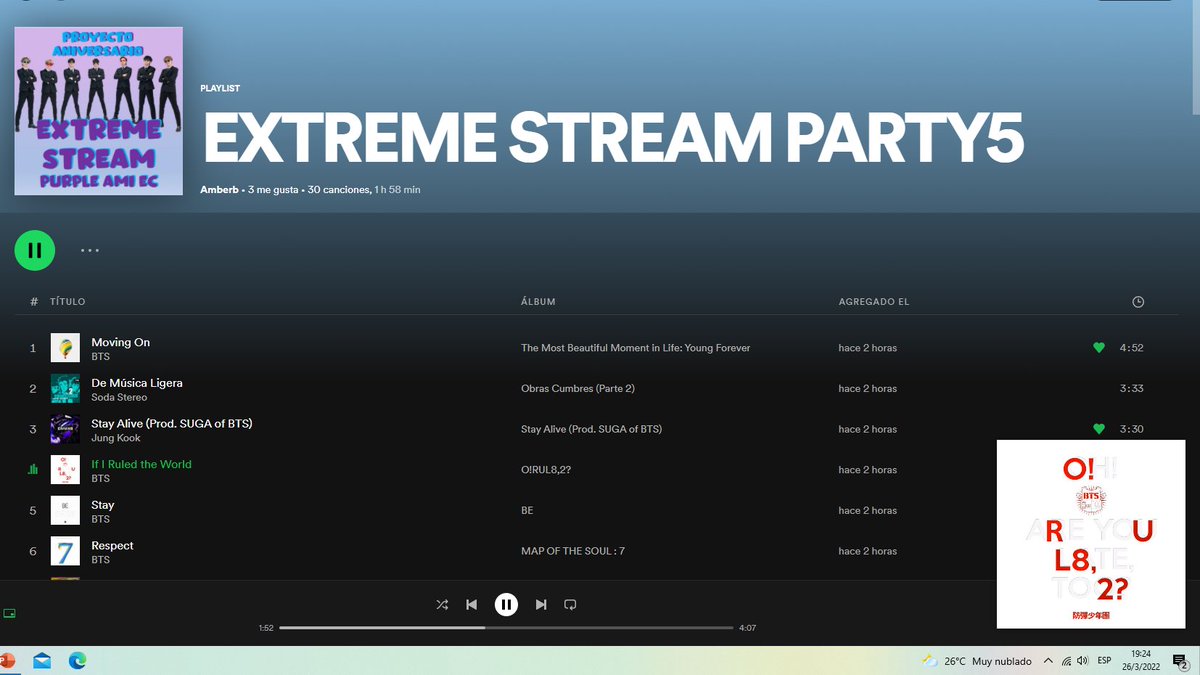Sort by the TÍTULO column header
1200x675 pixels.
pyautogui.click(x=68, y=302)
